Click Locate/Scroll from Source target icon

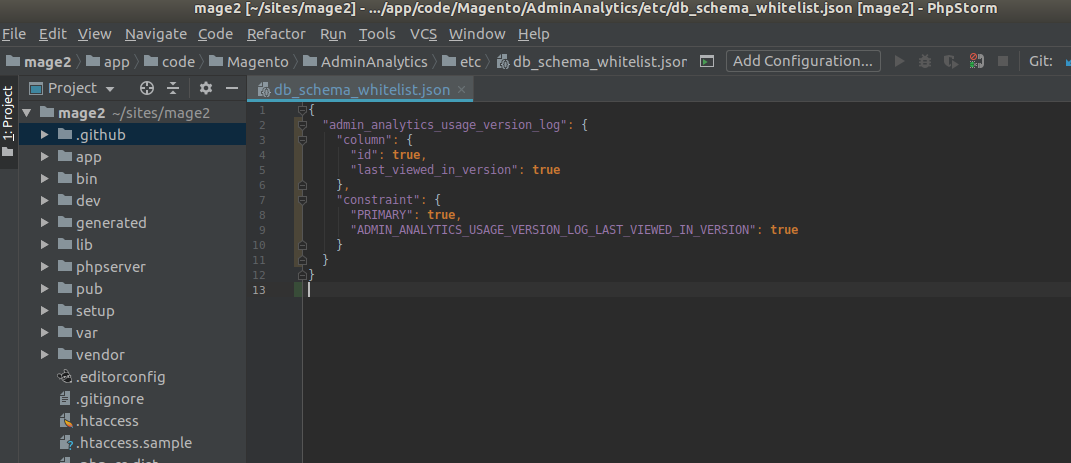147,88
